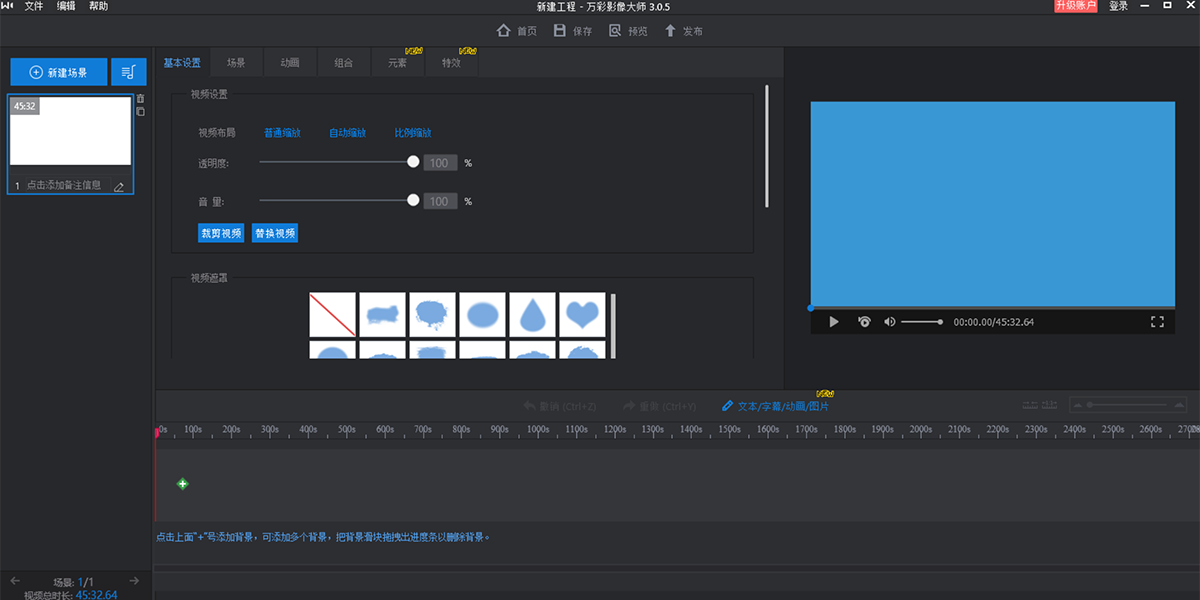
Task: Click the 透明度 opacity slider handle
Action: point(413,162)
